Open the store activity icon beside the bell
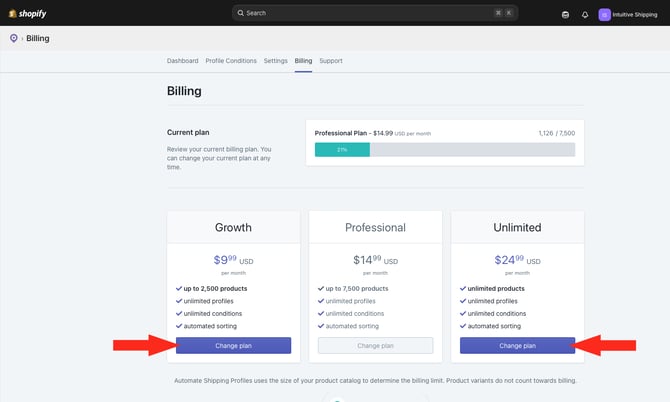The height and width of the screenshot is (402, 670). [x=565, y=15]
